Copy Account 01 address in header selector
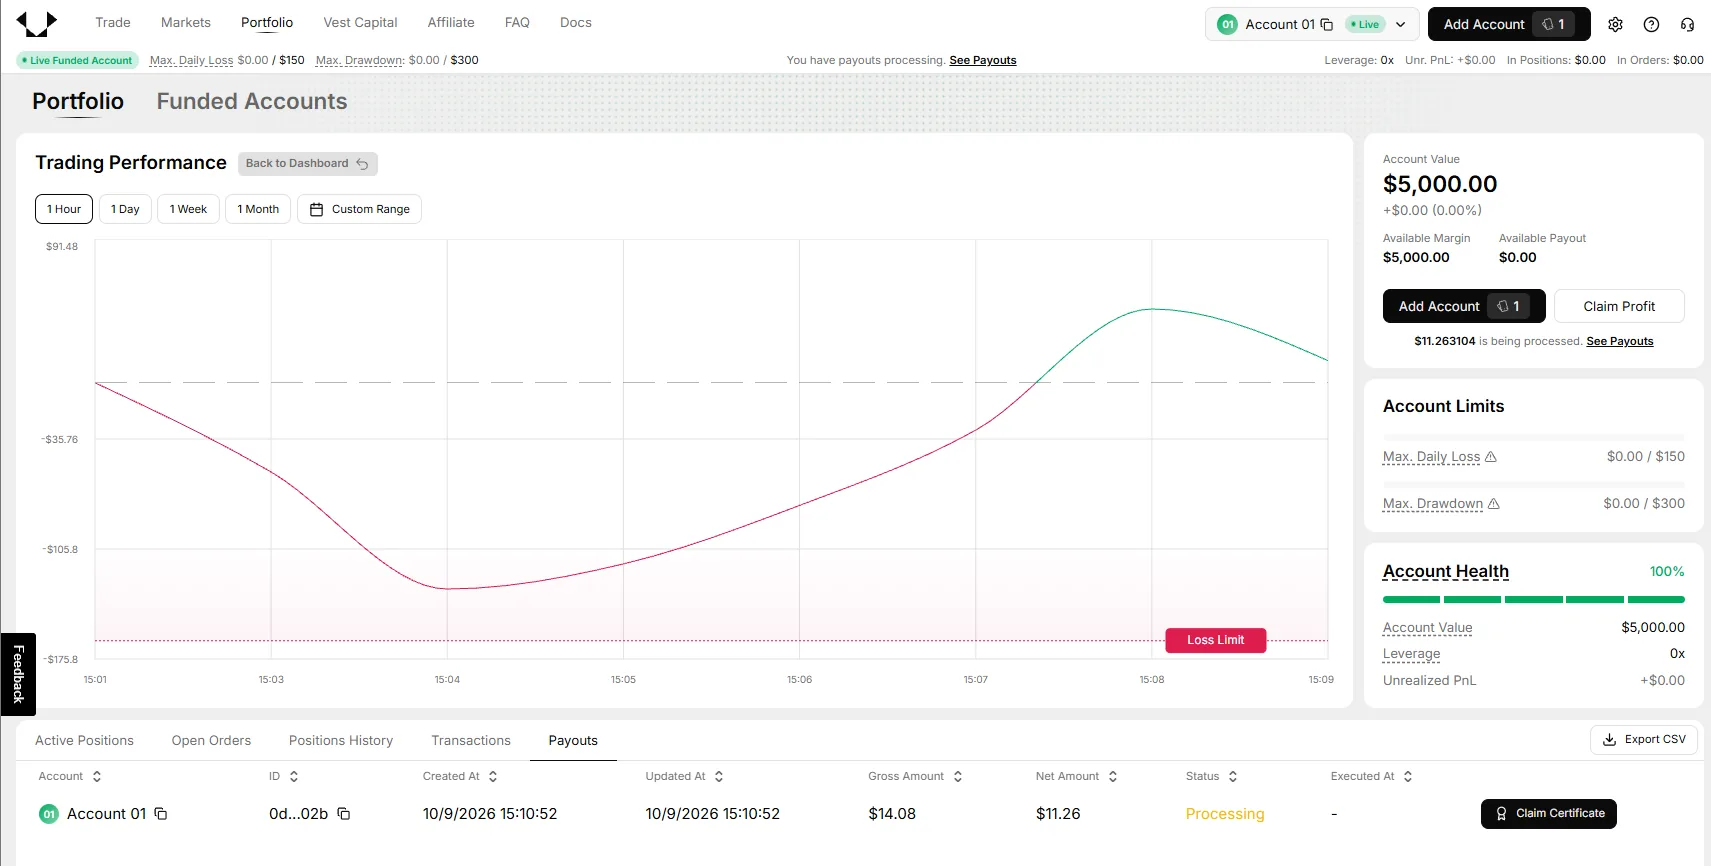This screenshot has height=866, width=1711. pyautogui.click(x=1327, y=24)
